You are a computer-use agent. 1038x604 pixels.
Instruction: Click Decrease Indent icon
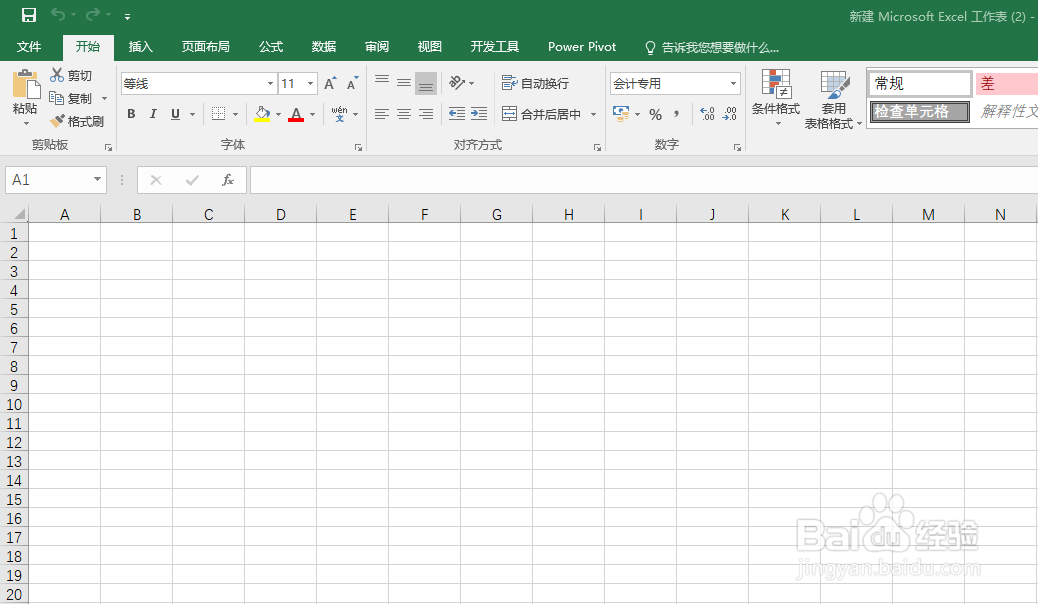click(457, 114)
